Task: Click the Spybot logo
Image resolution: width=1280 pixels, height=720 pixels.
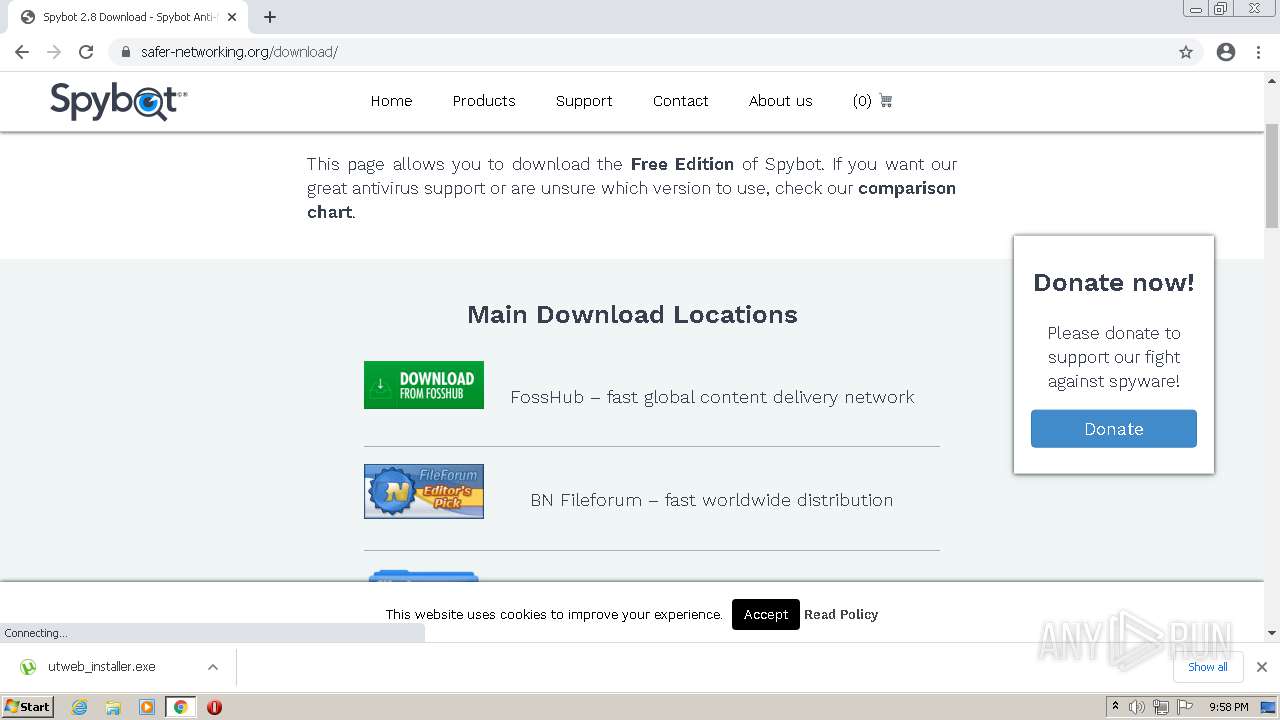Action: click(118, 101)
